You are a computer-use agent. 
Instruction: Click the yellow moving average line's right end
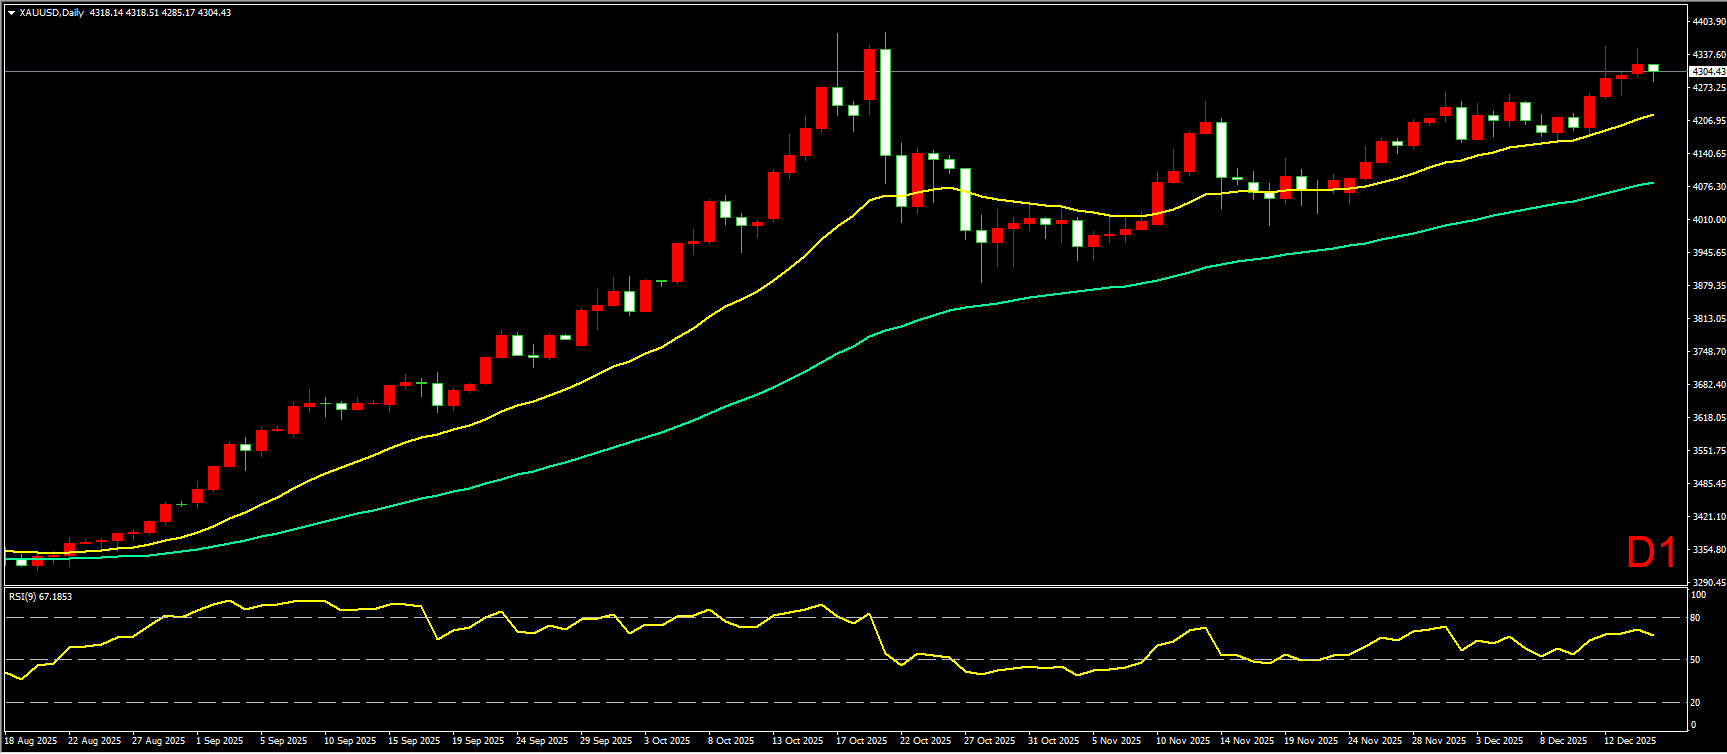(1651, 115)
